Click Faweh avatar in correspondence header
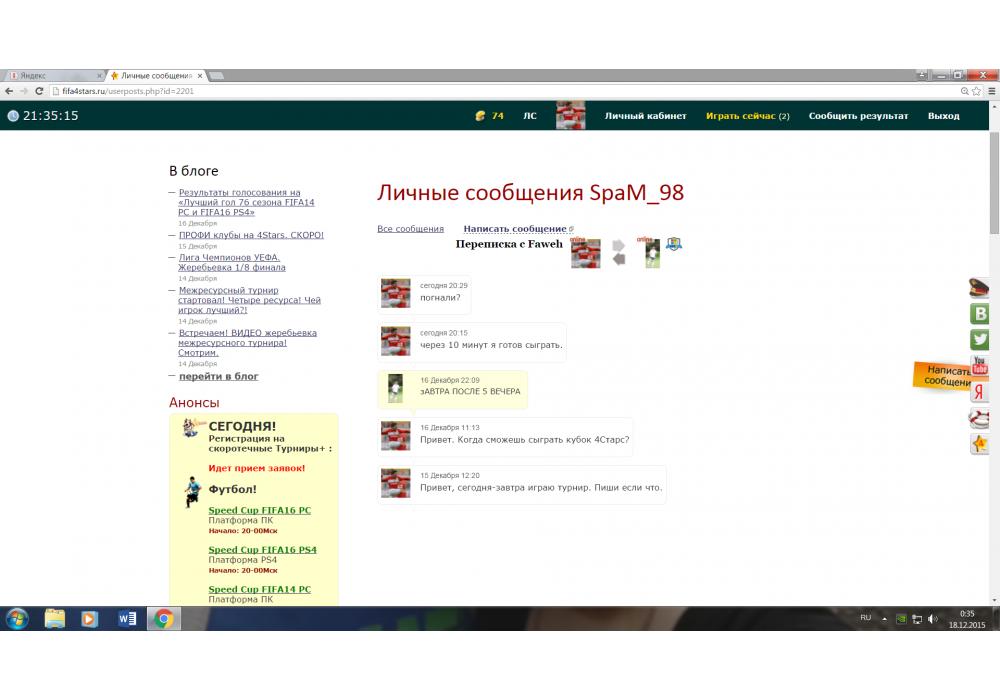The height and width of the screenshot is (700, 1000). [x=652, y=253]
